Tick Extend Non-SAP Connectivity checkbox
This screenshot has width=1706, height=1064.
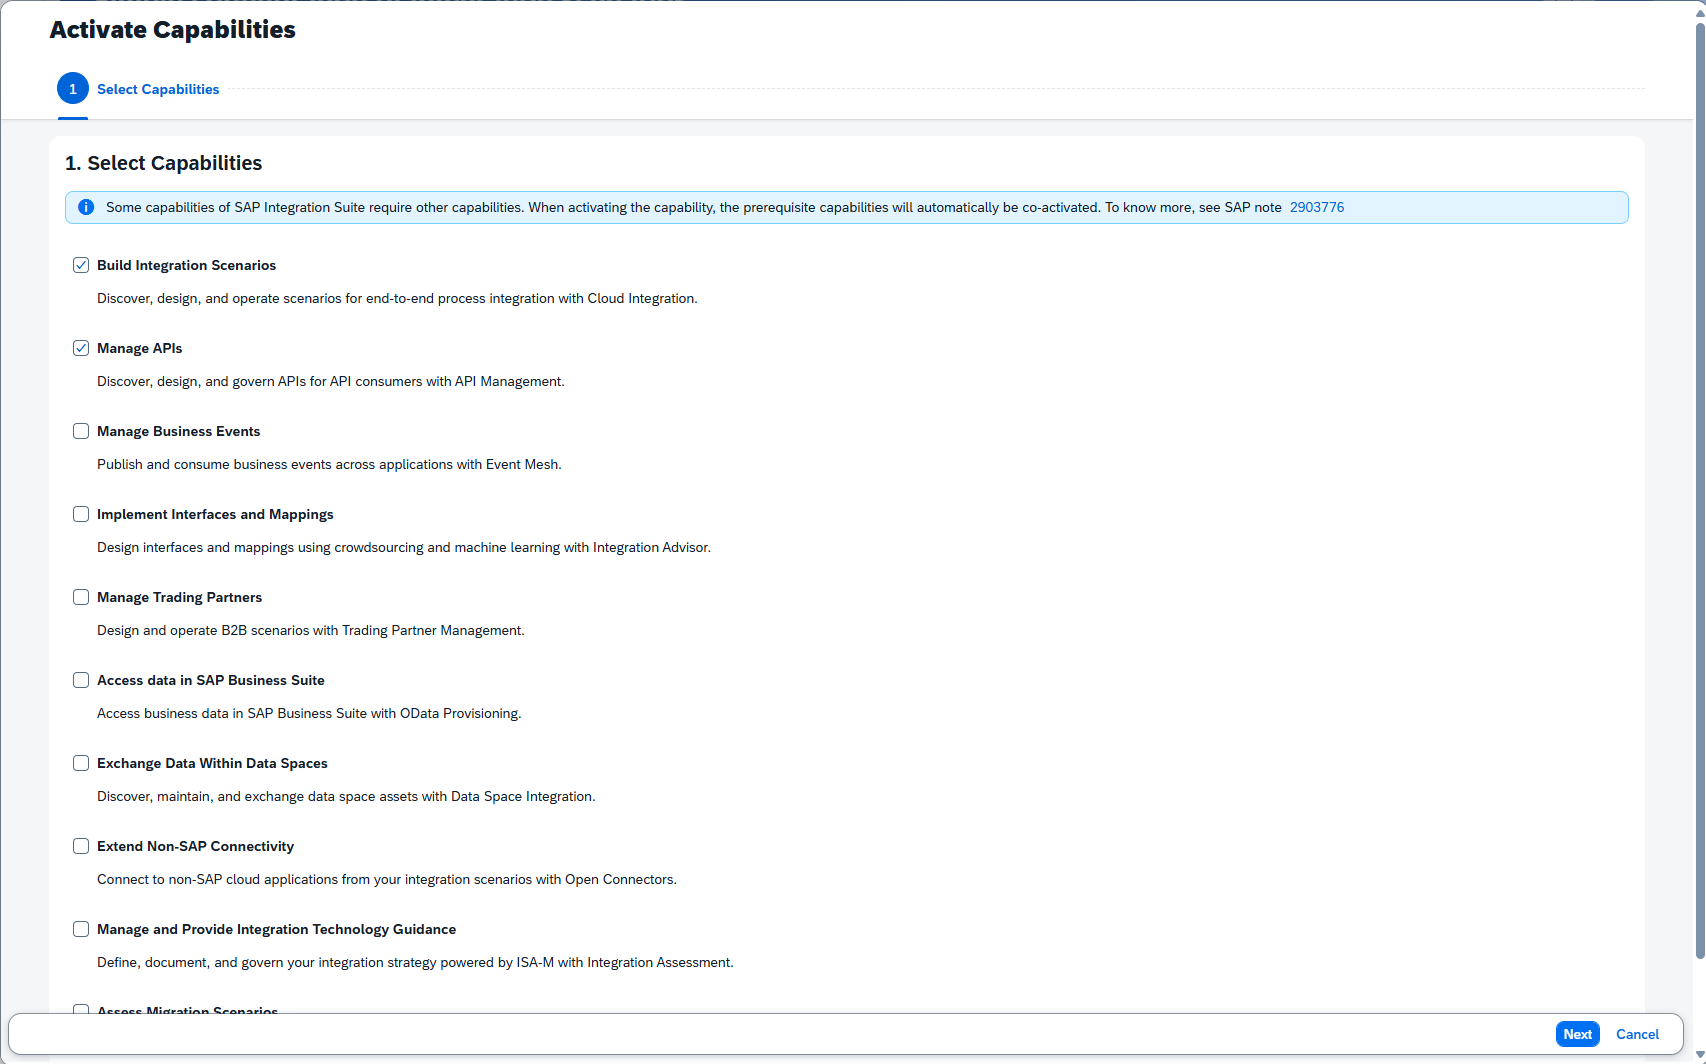[x=81, y=846]
